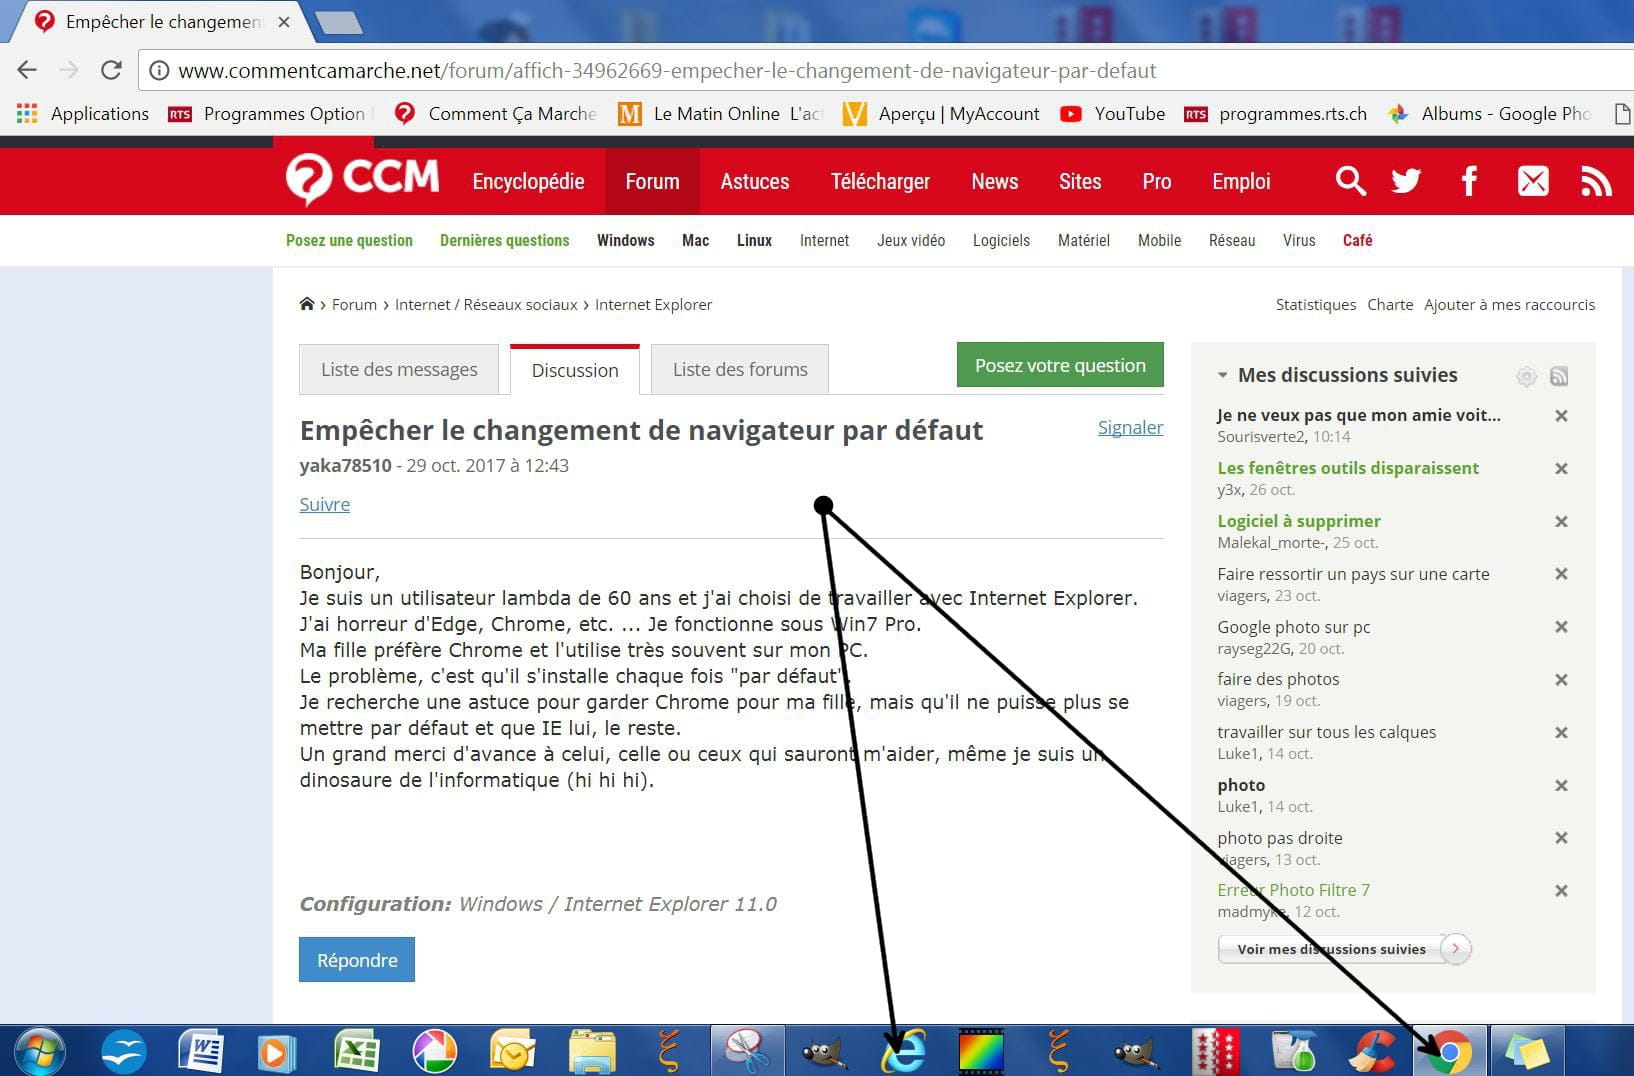
Task: Open CCM Twitter page icon
Action: [1406, 181]
